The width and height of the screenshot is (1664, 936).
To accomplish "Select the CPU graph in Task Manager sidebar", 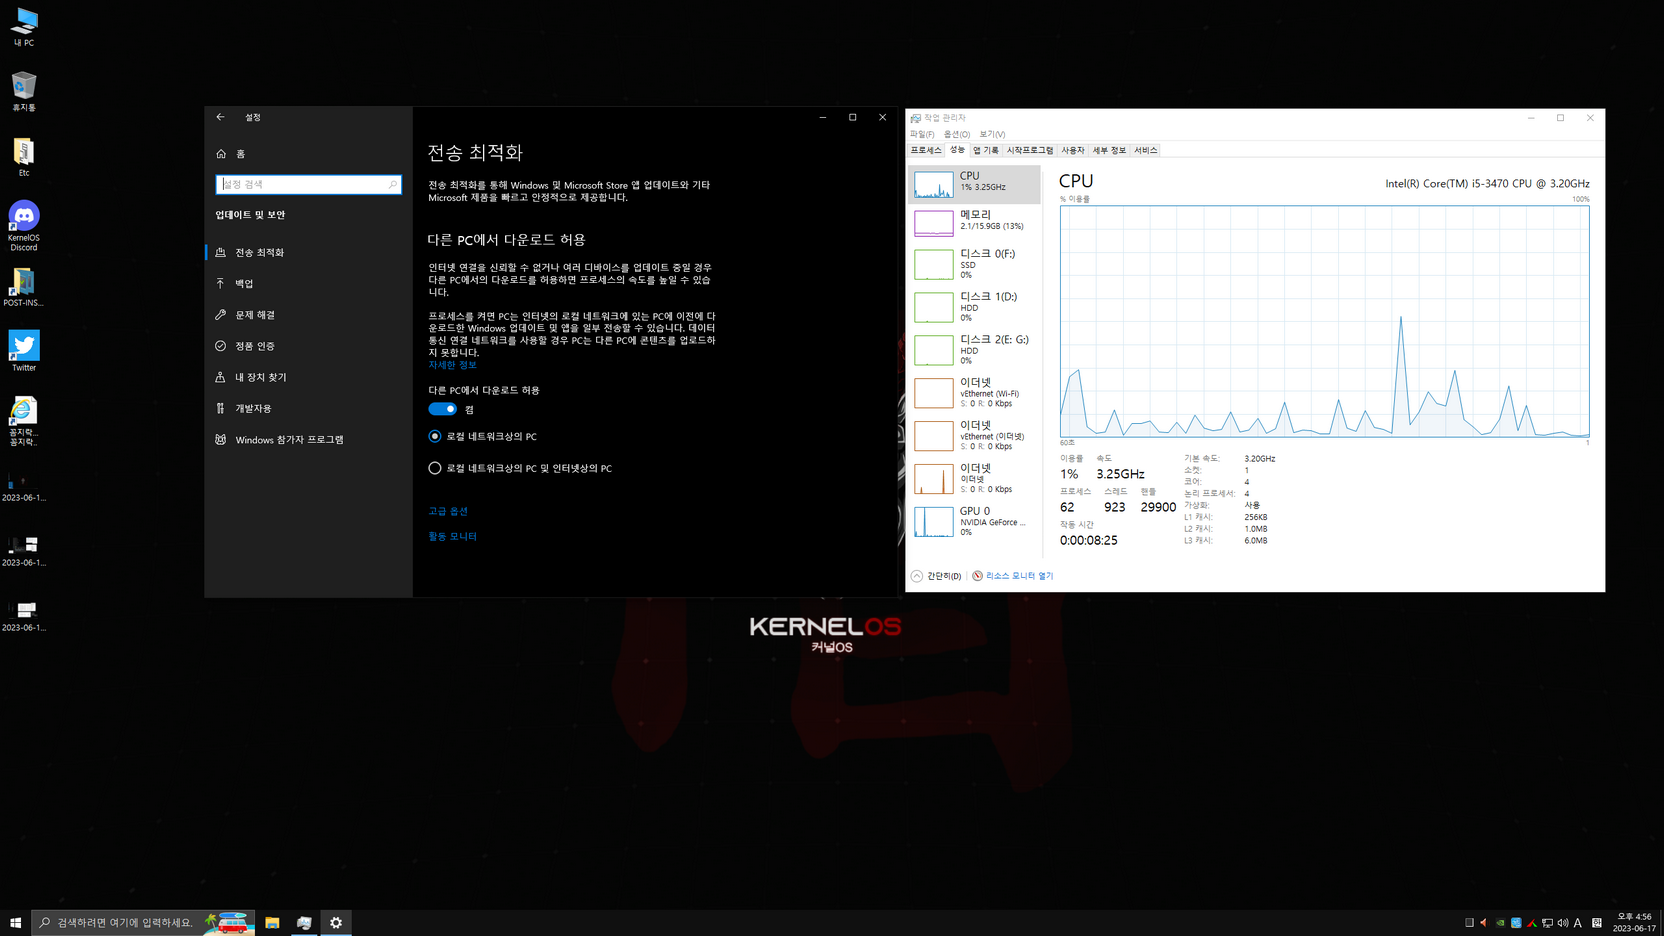I will [974, 184].
